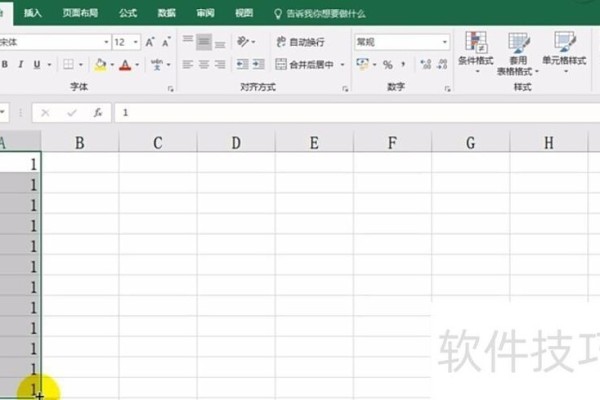Switch to the 页面布局 tab
The height and width of the screenshot is (400, 600).
coord(80,13)
